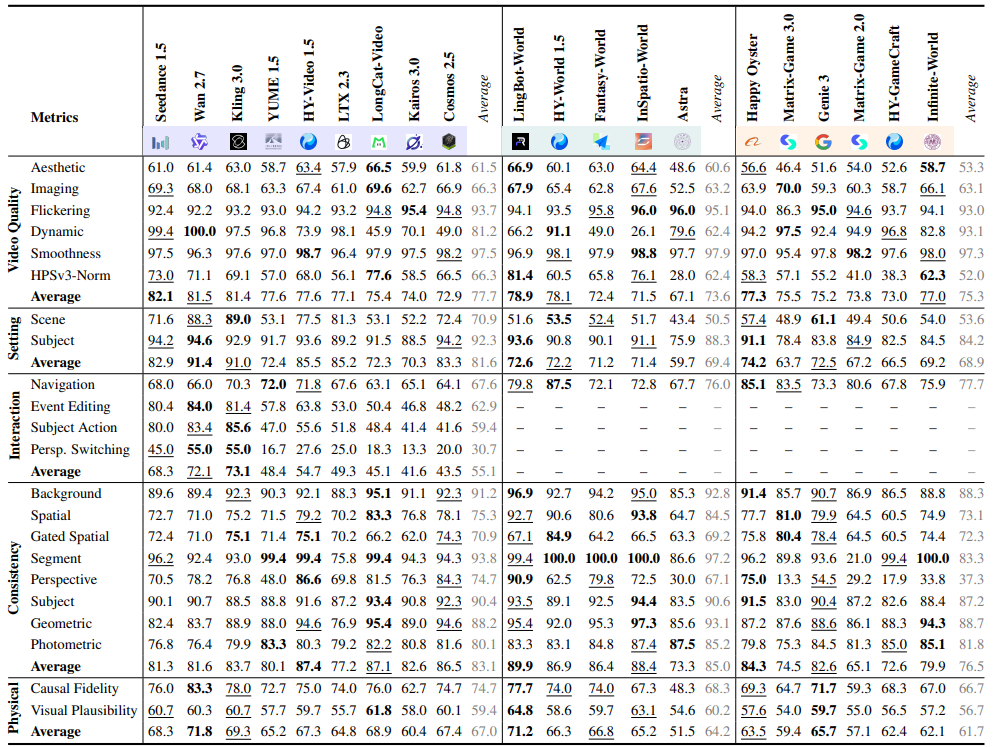Viewport: 995px width, 747px height.
Task: Click the Happy Oyster orange logo icon
Action: pos(753,142)
